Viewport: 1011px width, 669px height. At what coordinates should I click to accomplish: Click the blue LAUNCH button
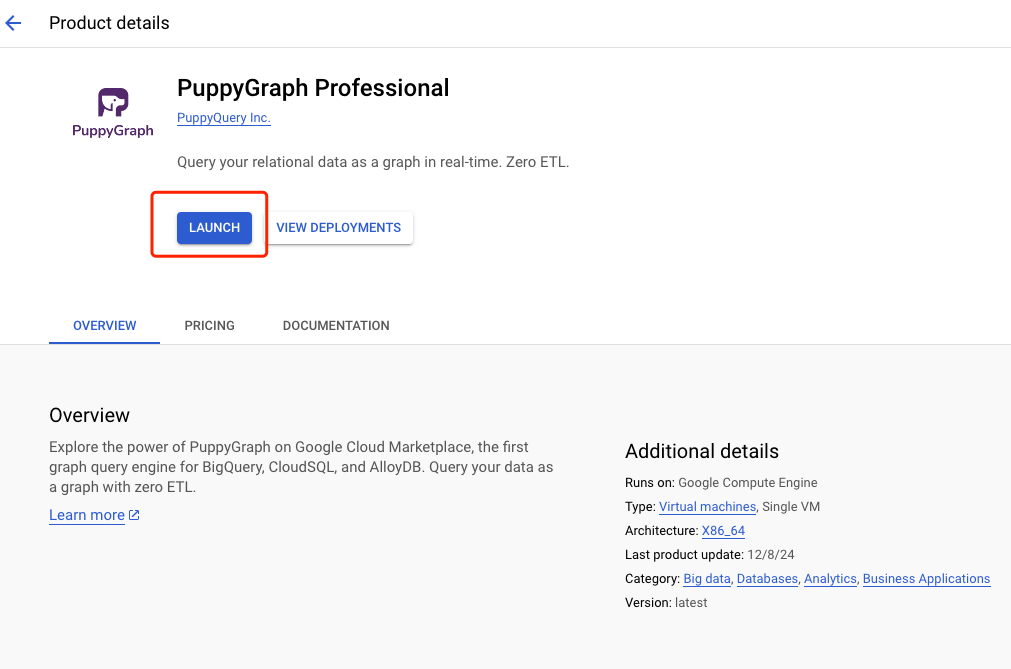click(x=214, y=228)
